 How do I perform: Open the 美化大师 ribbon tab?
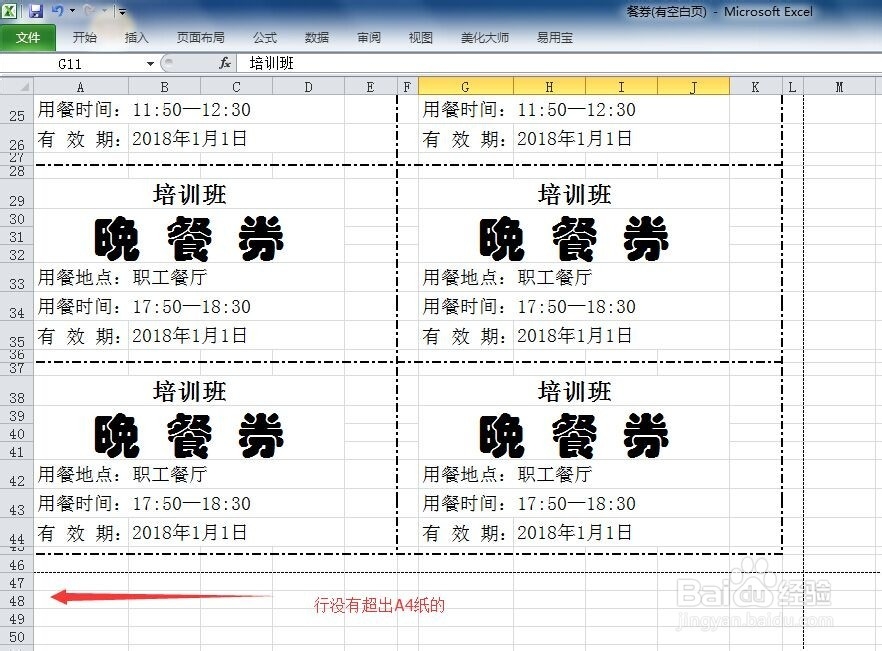484,37
